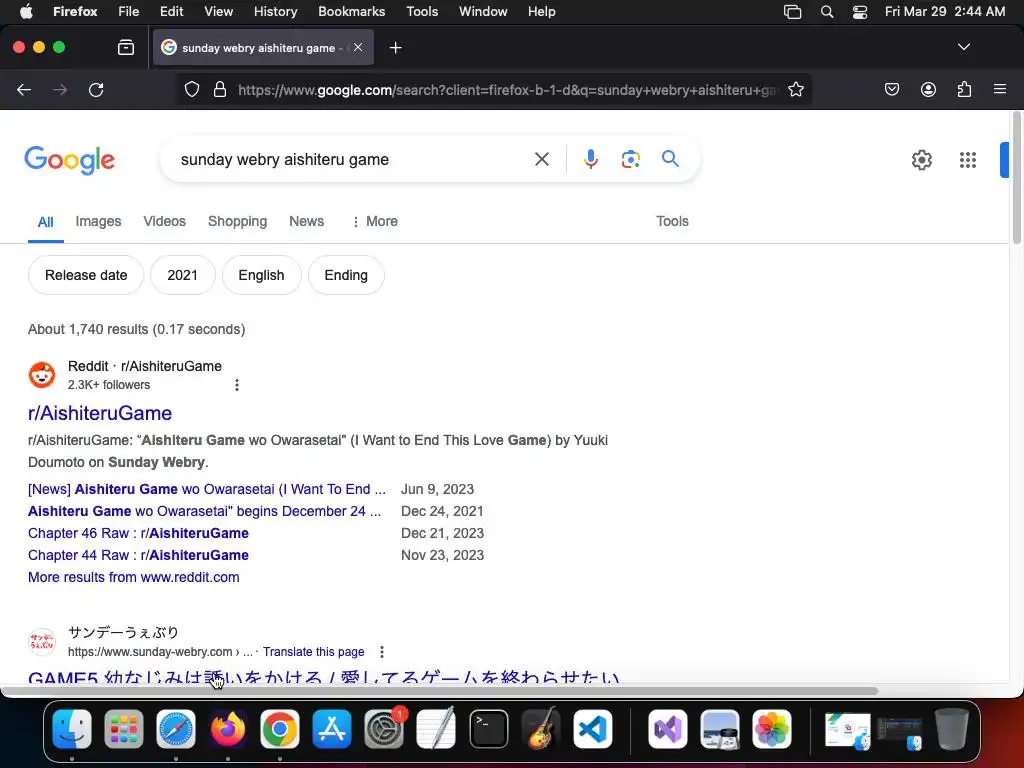Open the Firefox hamburger menu
The image size is (1024, 768).
[x=999, y=89]
